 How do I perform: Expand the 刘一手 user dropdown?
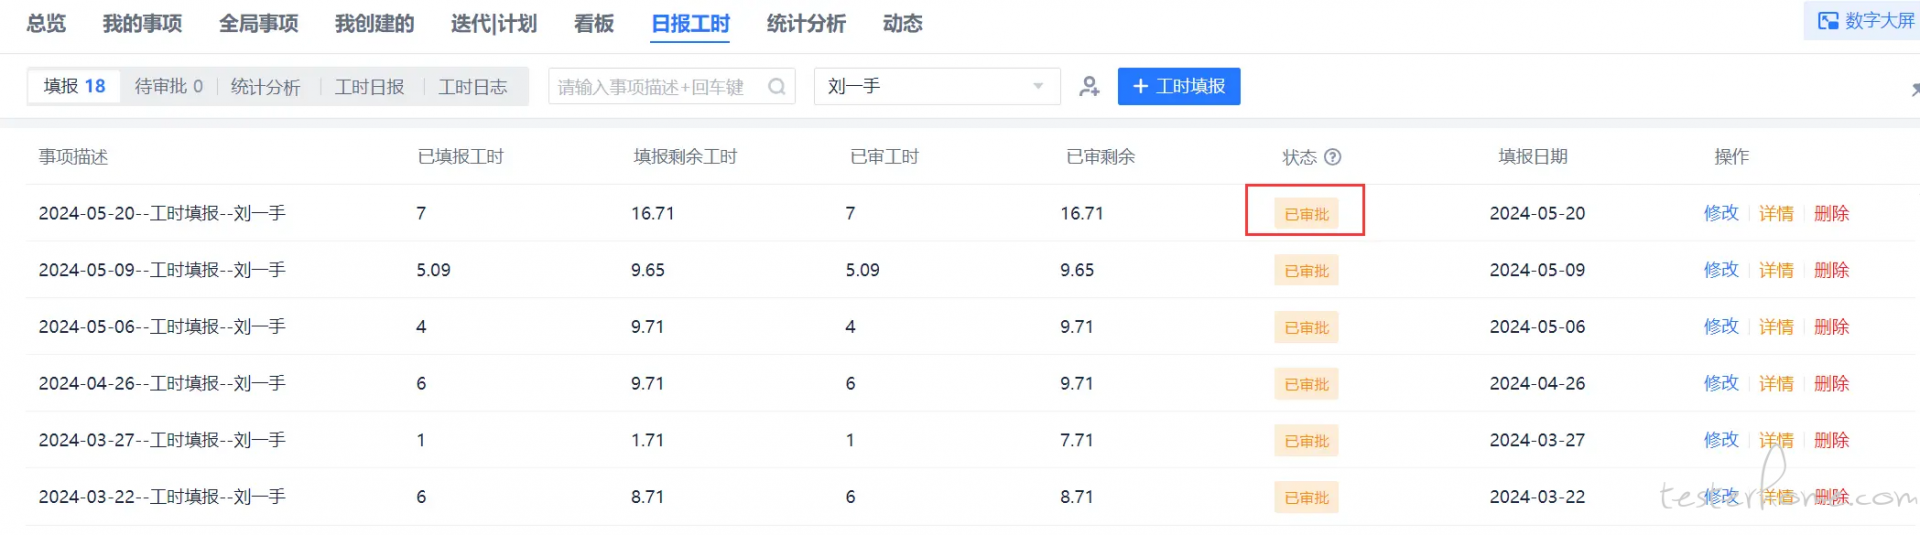coord(937,87)
